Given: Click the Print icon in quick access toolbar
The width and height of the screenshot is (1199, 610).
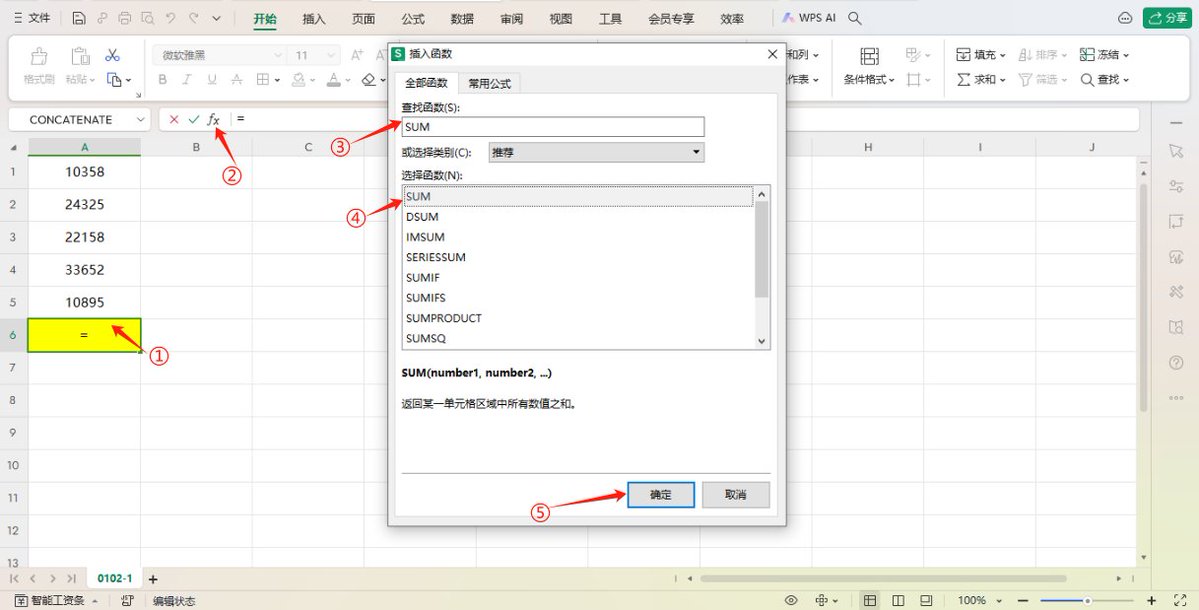Looking at the screenshot, I should point(125,18).
